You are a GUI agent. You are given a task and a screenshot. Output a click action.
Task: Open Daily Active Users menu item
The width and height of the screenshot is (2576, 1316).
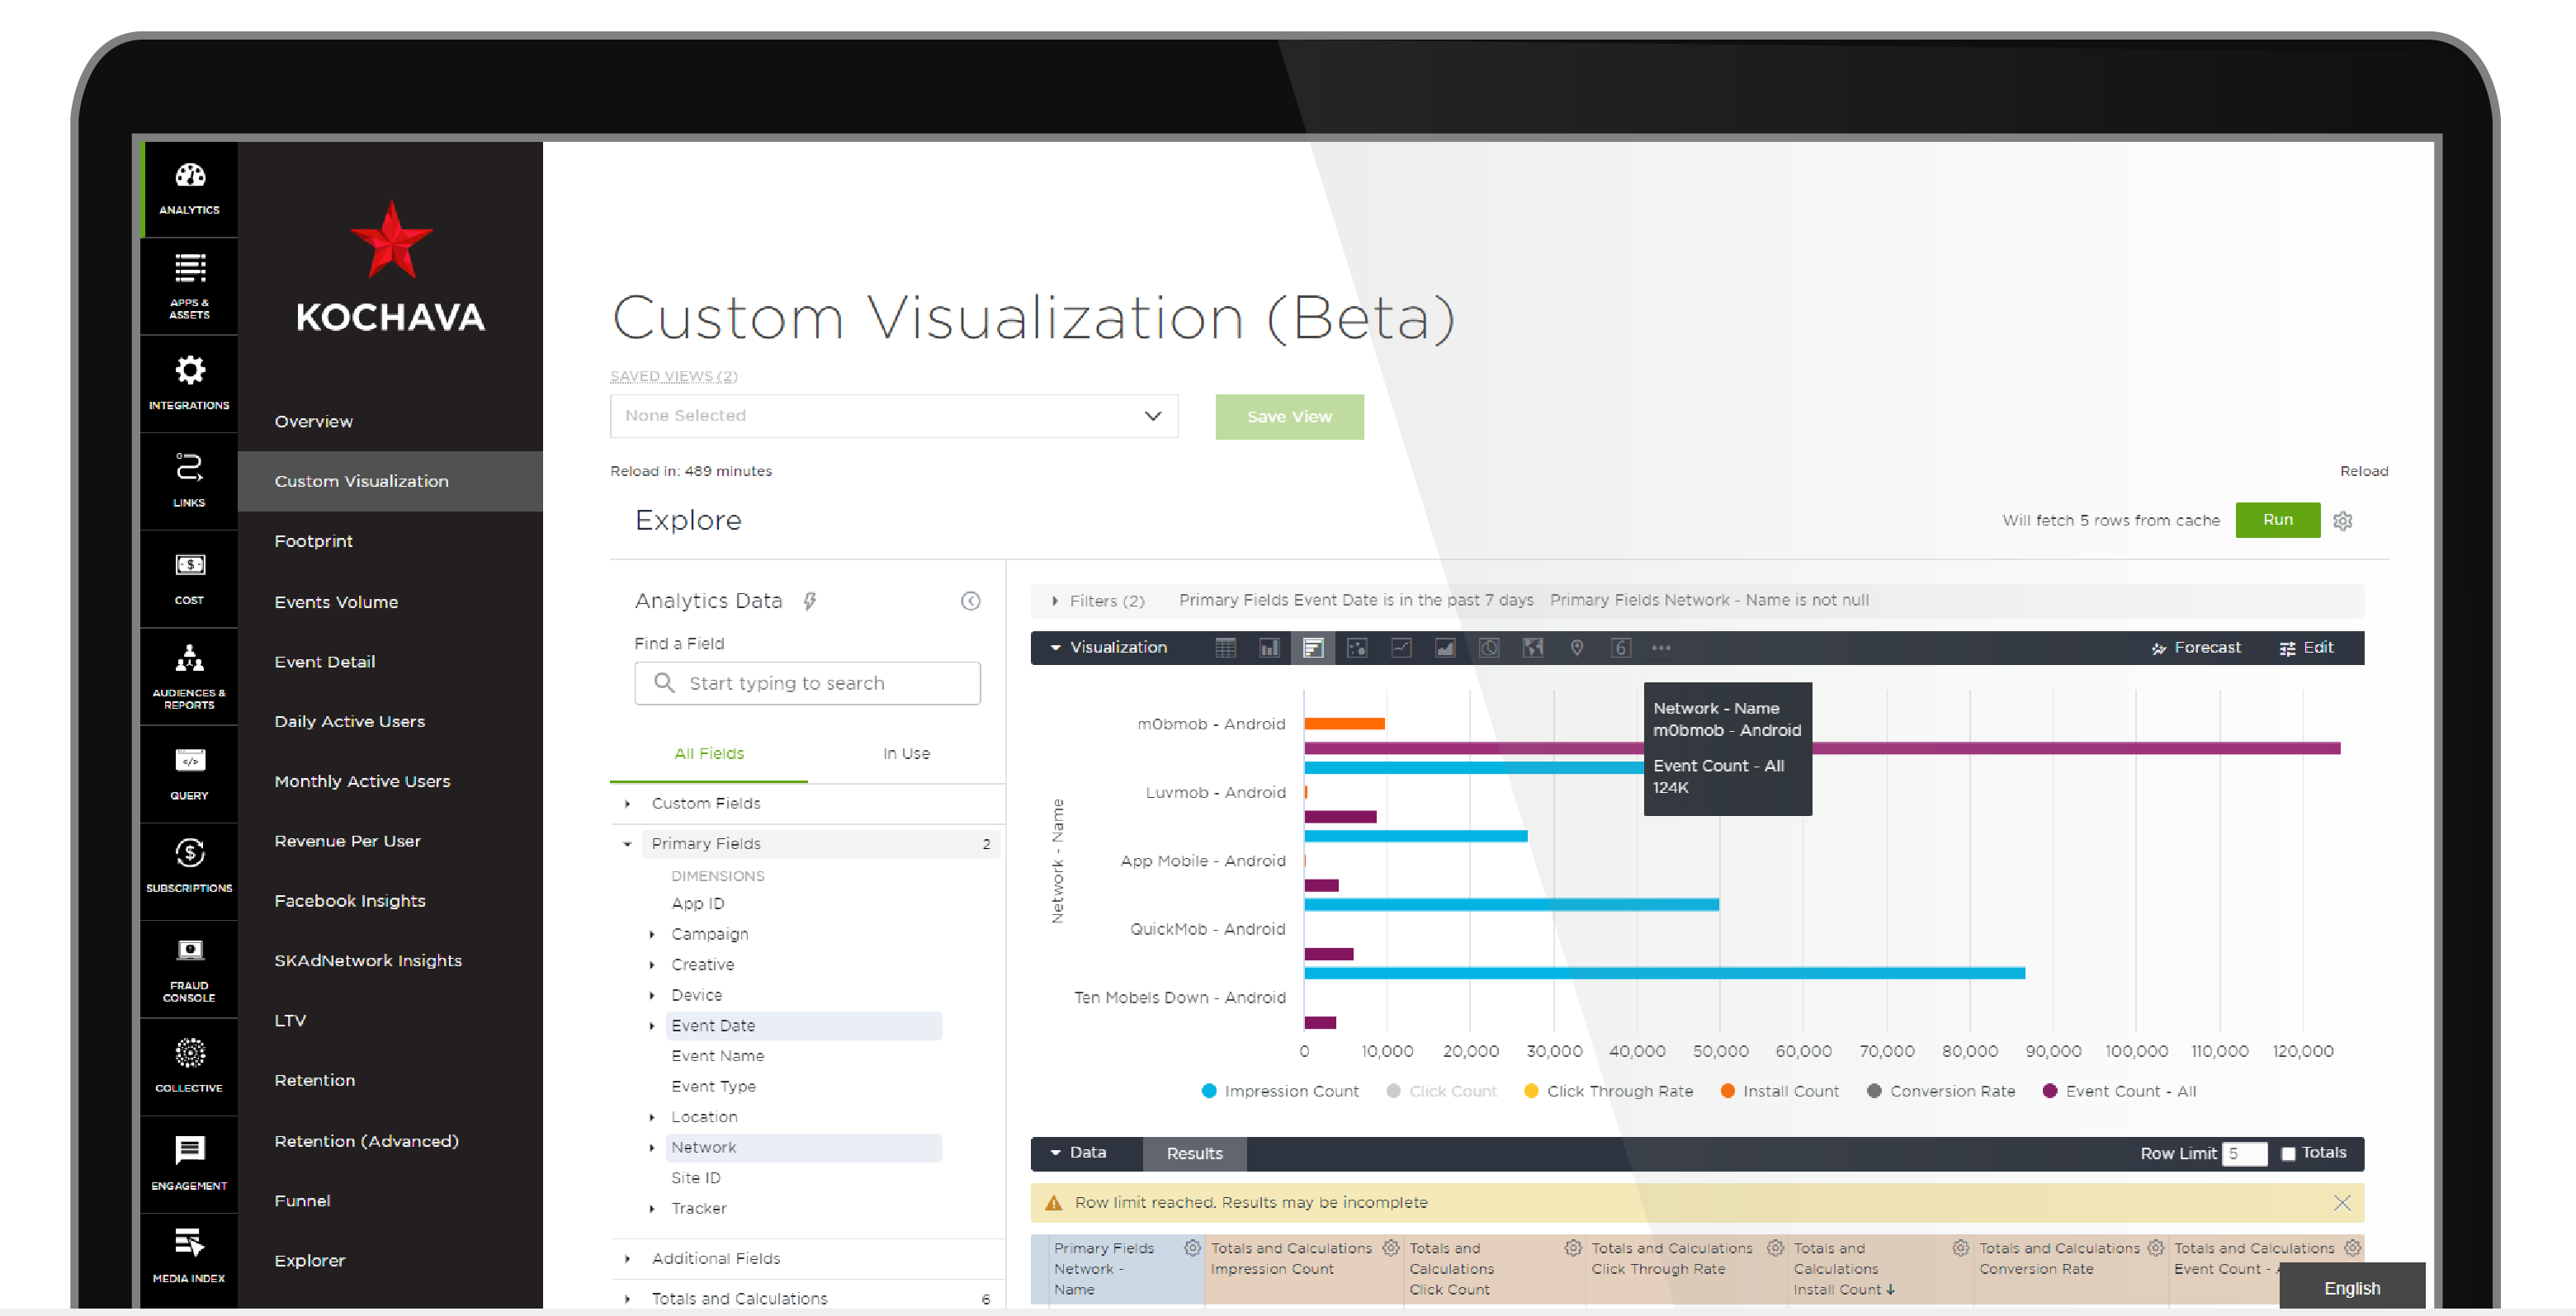pyautogui.click(x=349, y=721)
